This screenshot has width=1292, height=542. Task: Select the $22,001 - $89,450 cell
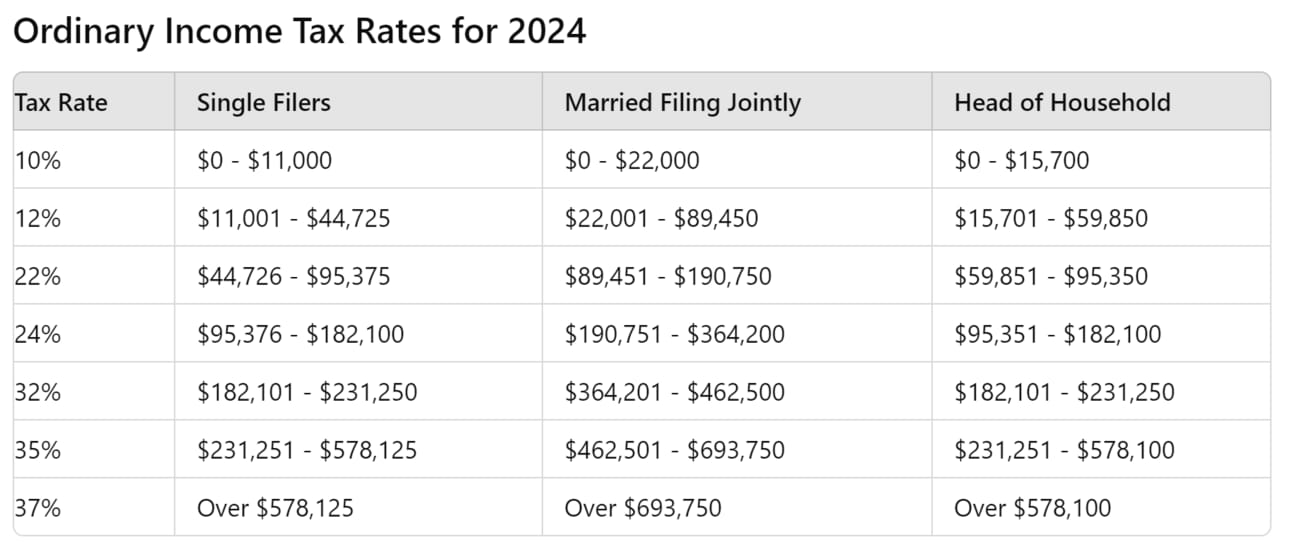[737, 218]
